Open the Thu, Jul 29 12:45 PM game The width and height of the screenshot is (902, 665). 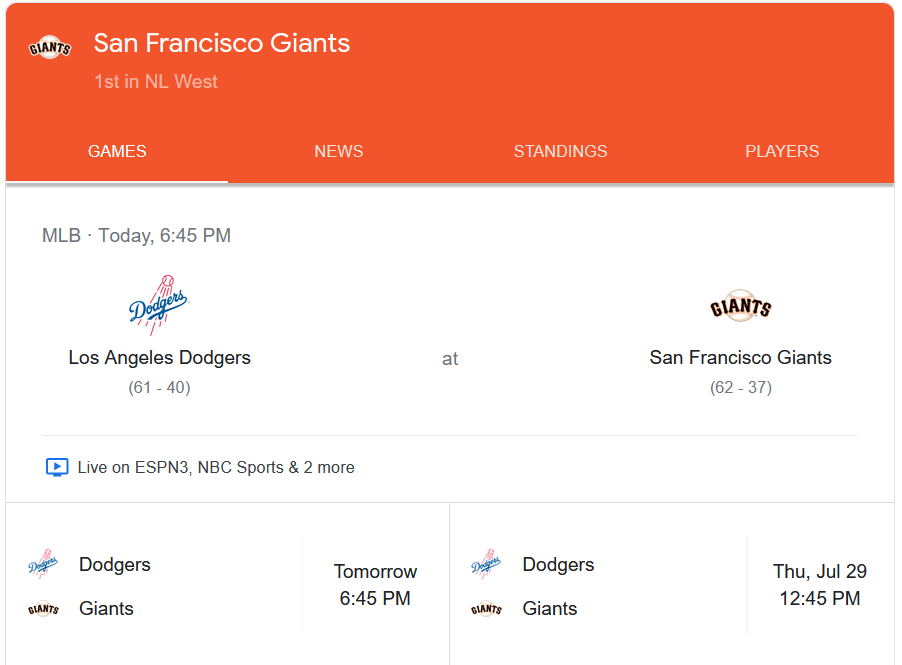coord(819,586)
